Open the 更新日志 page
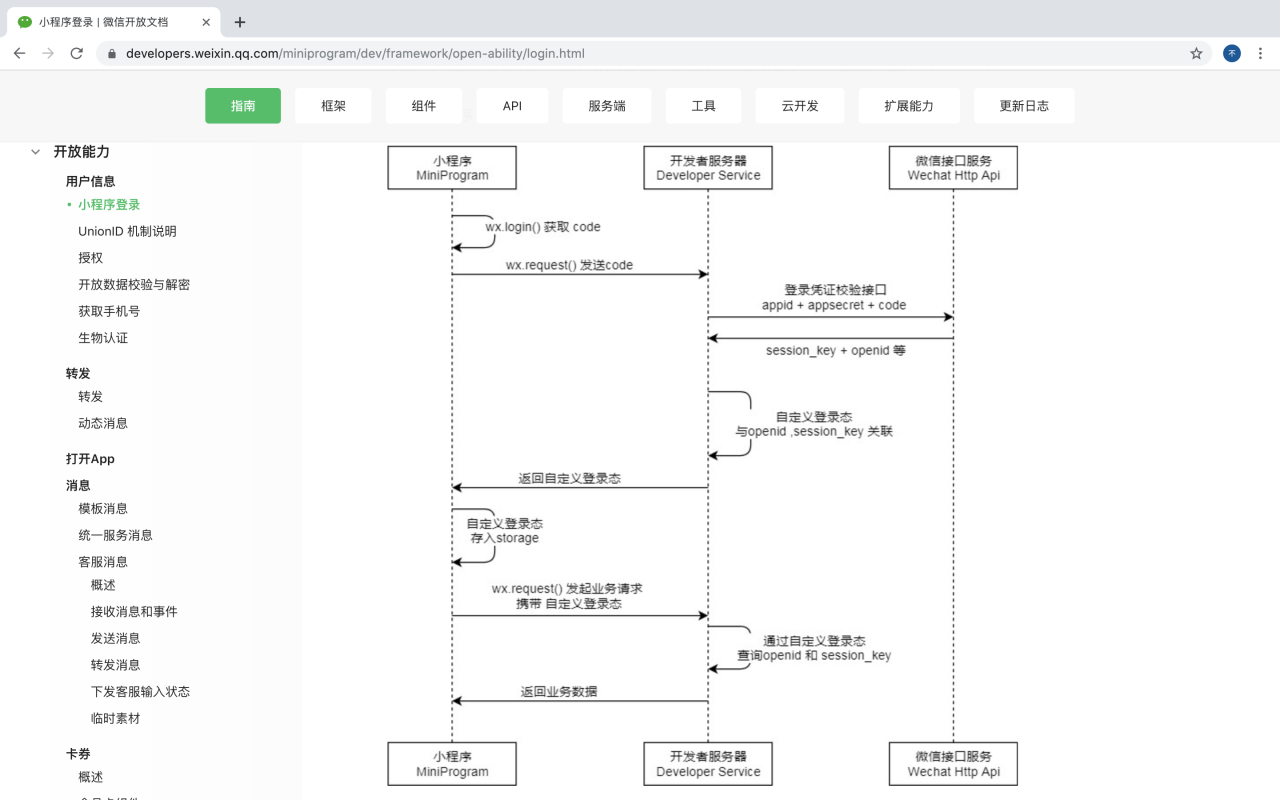Viewport: 1280px width, 800px height. (x=1024, y=105)
